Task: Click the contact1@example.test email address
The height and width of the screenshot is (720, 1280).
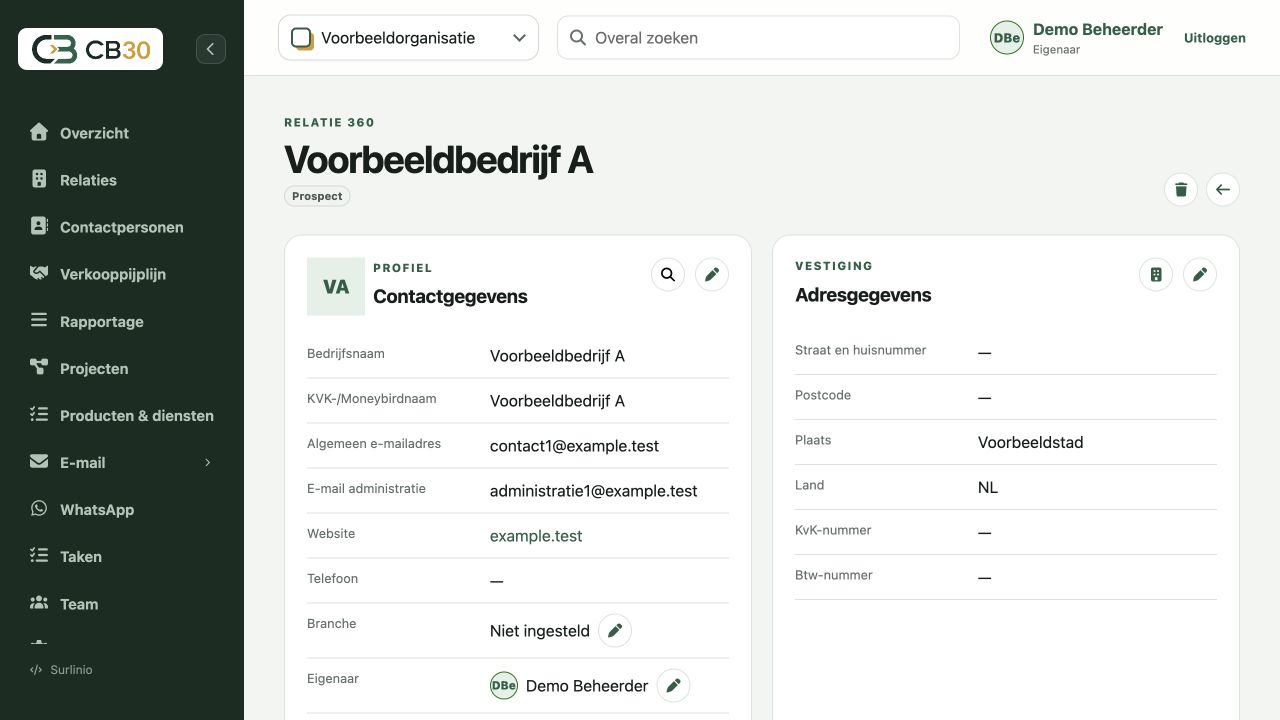Action: [x=574, y=446]
